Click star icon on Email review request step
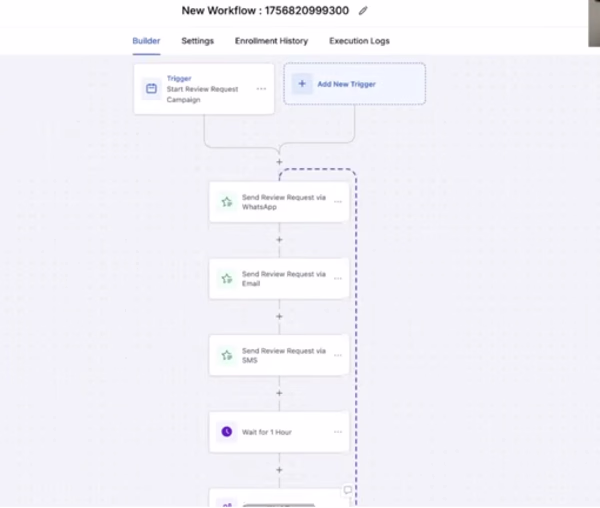 [x=227, y=278]
